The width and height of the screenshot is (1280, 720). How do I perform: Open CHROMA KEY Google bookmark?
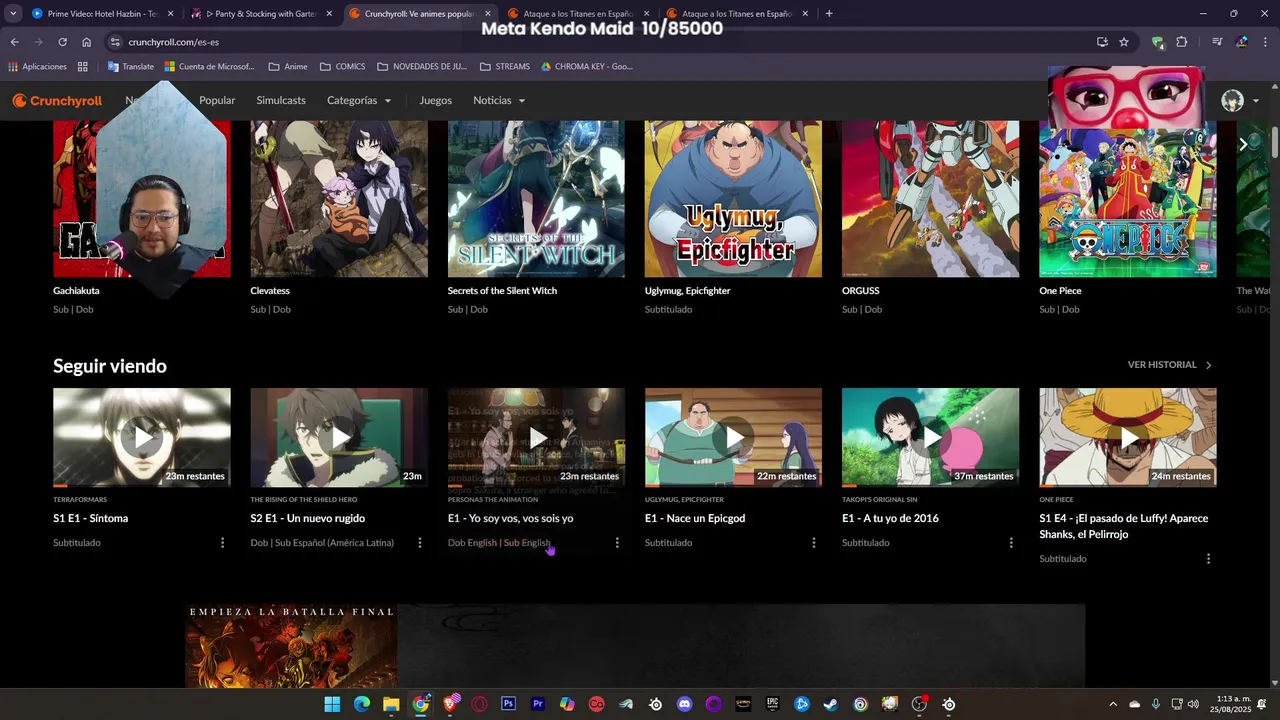click(587, 67)
